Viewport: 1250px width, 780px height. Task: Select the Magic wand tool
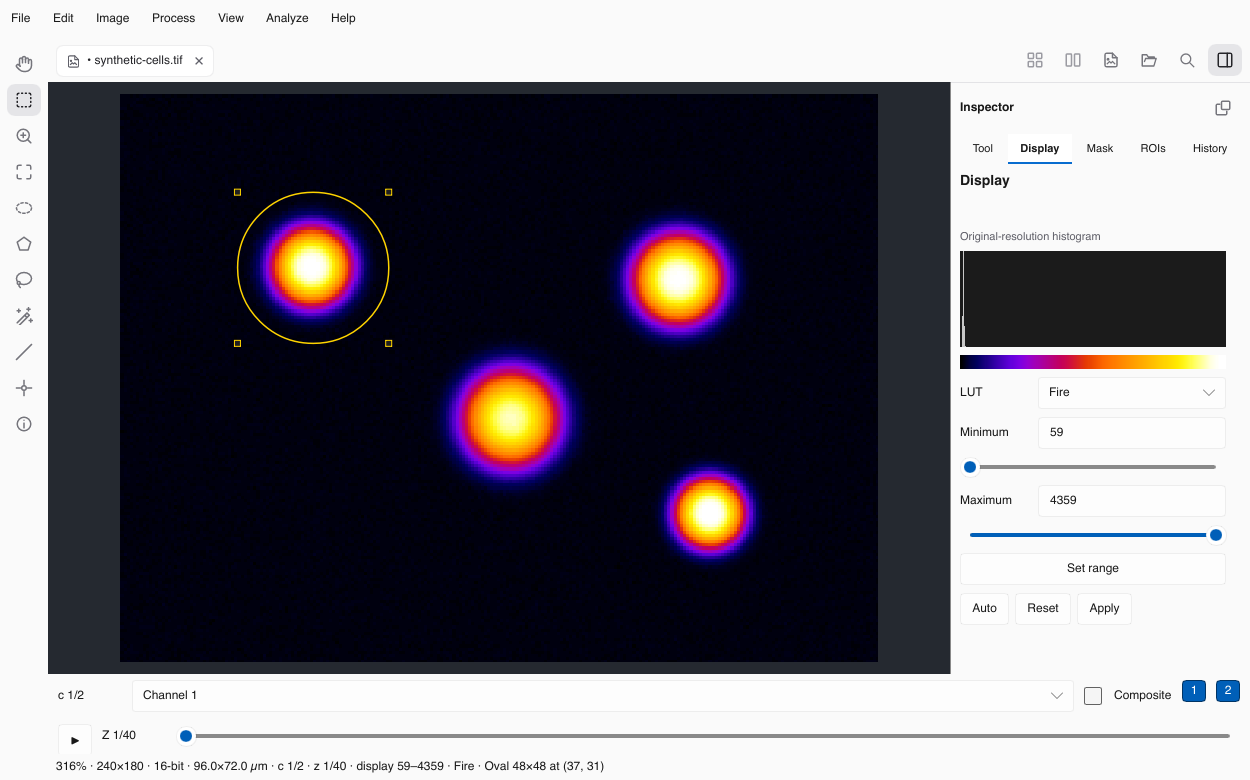(x=24, y=316)
